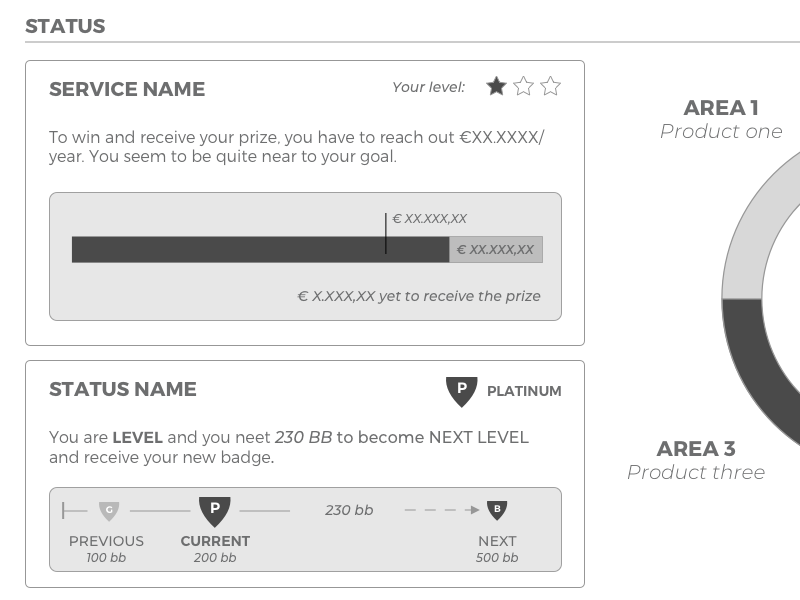This screenshot has width=800, height=600.
Task: Select the next level B badge
Action: [497, 511]
